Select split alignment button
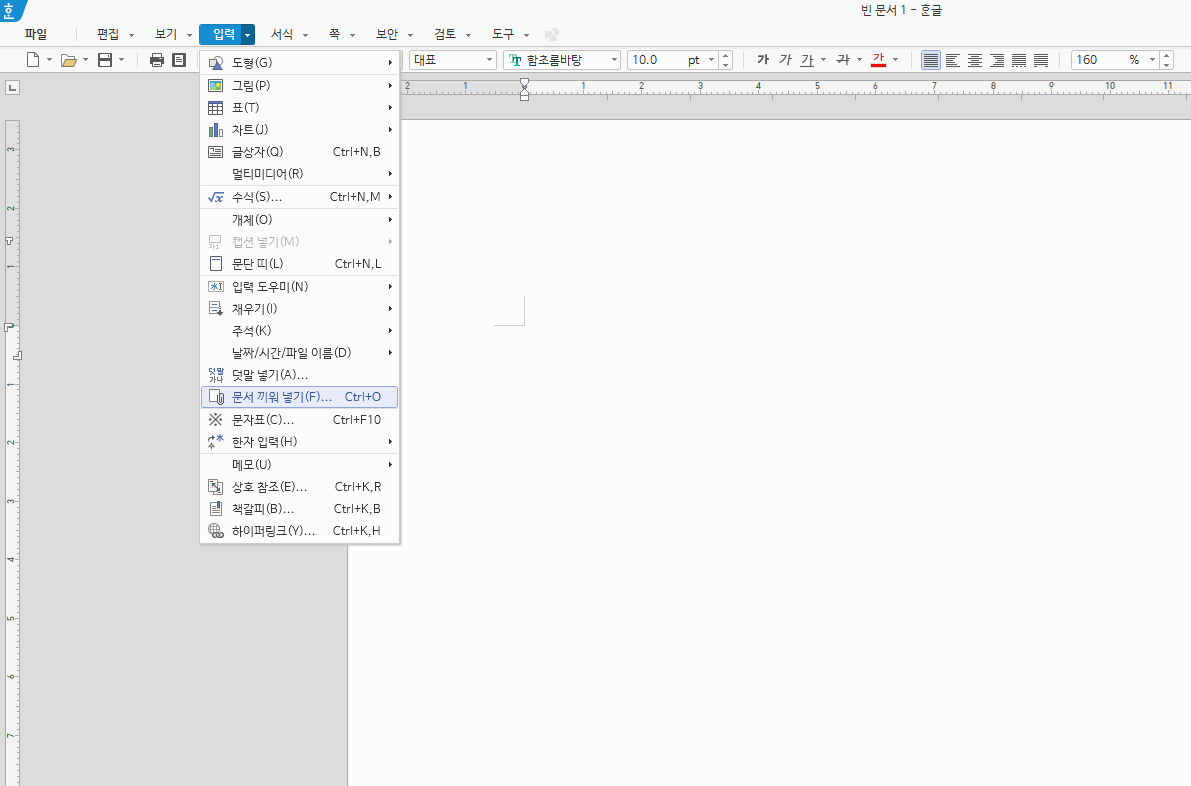The height and width of the screenshot is (786, 1191). [x=1041, y=60]
